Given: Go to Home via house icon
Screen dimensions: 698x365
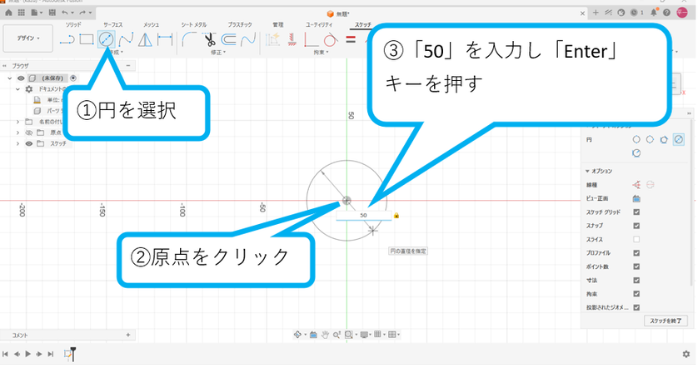Looking at the screenshot, I should point(8,12).
